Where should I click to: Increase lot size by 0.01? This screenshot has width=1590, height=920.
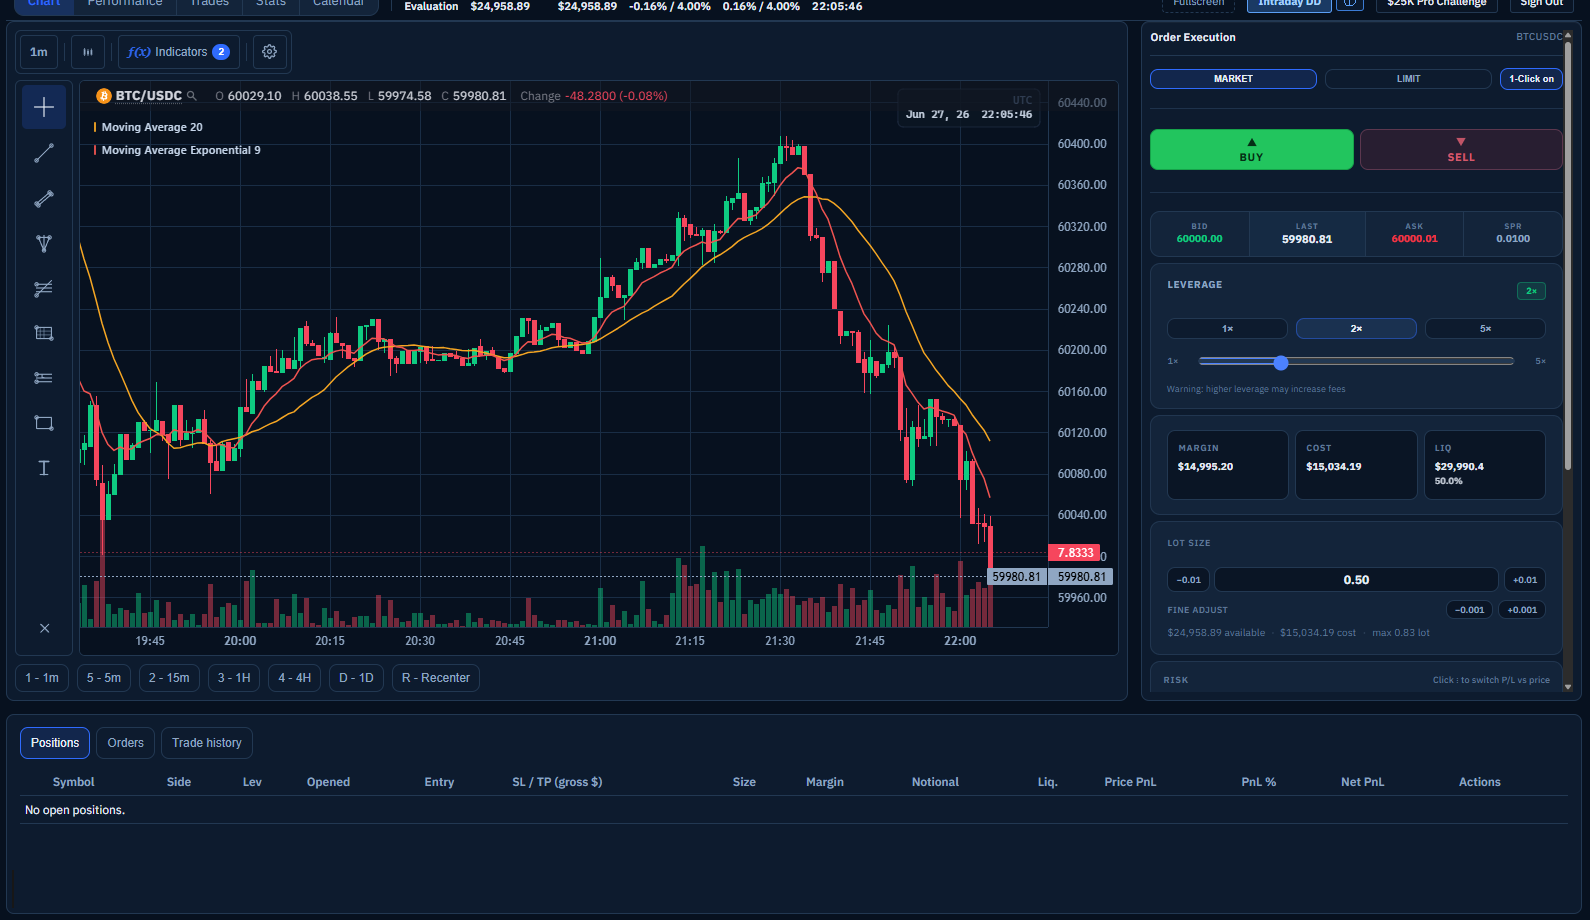pyautogui.click(x=1524, y=580)
